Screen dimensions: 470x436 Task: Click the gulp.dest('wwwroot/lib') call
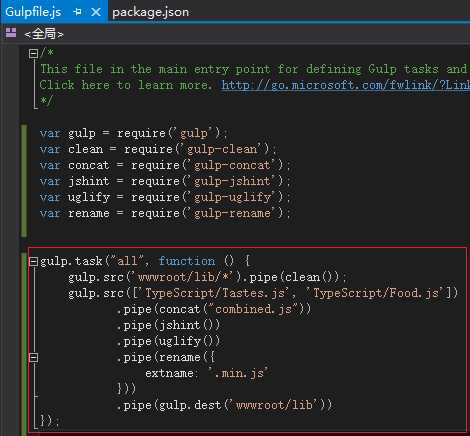[243, 405]
